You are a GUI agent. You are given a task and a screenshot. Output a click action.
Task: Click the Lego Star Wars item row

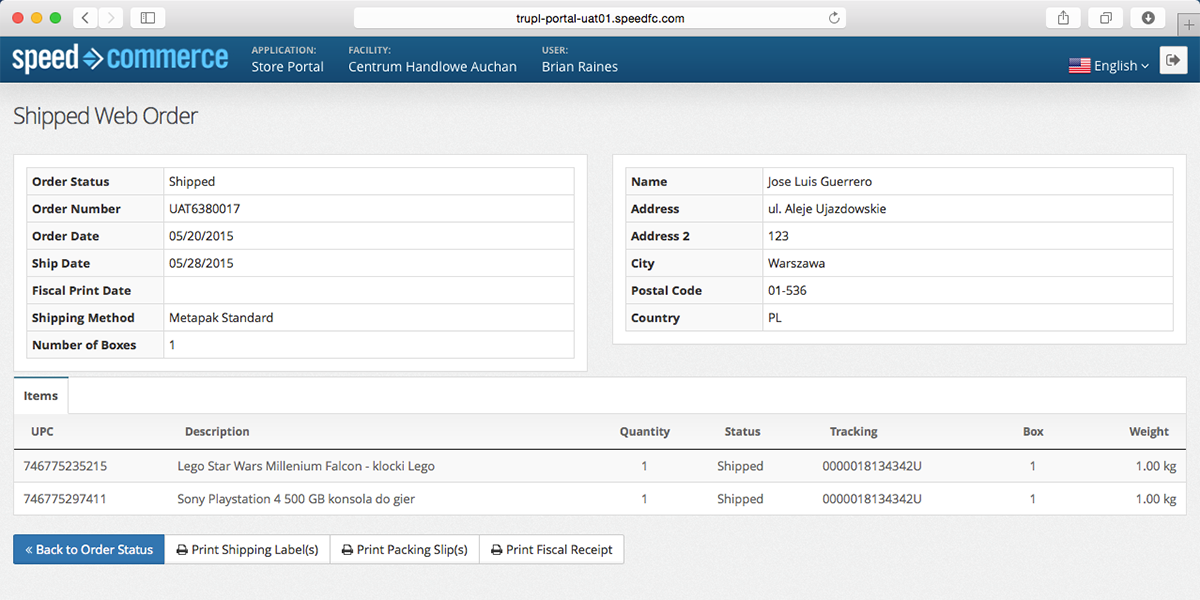(x=305, y=466)
